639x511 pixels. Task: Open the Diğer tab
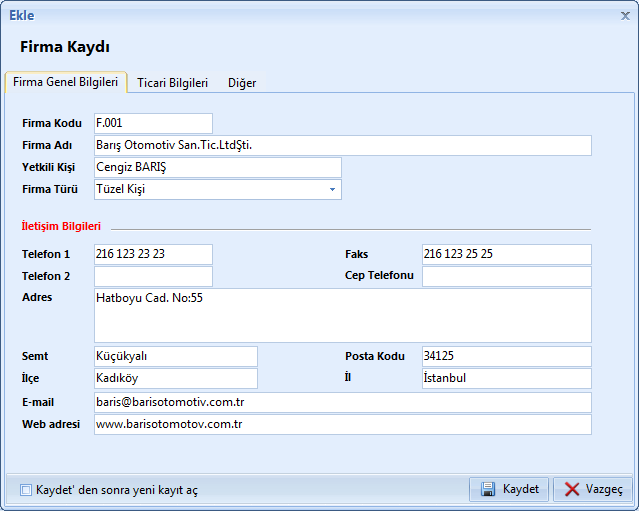(x=242, y=83)
